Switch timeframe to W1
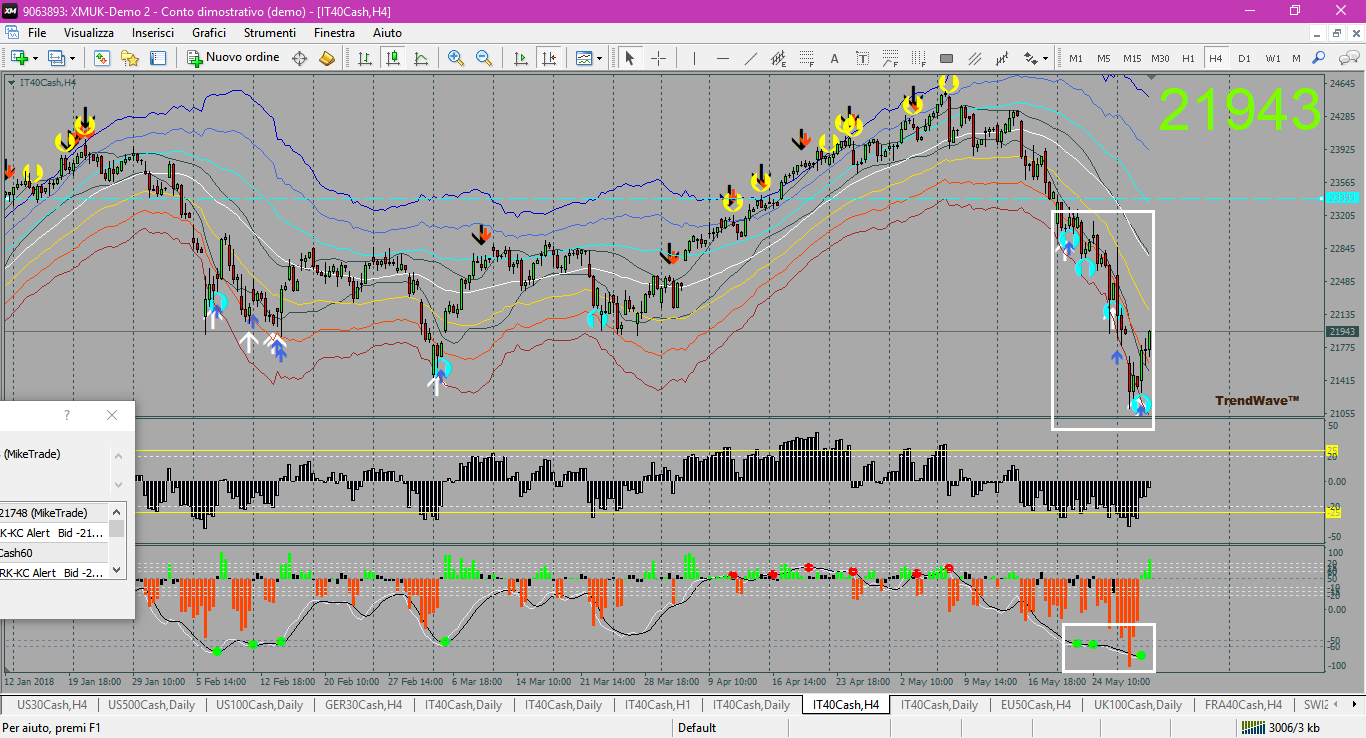 point(1272,58)
